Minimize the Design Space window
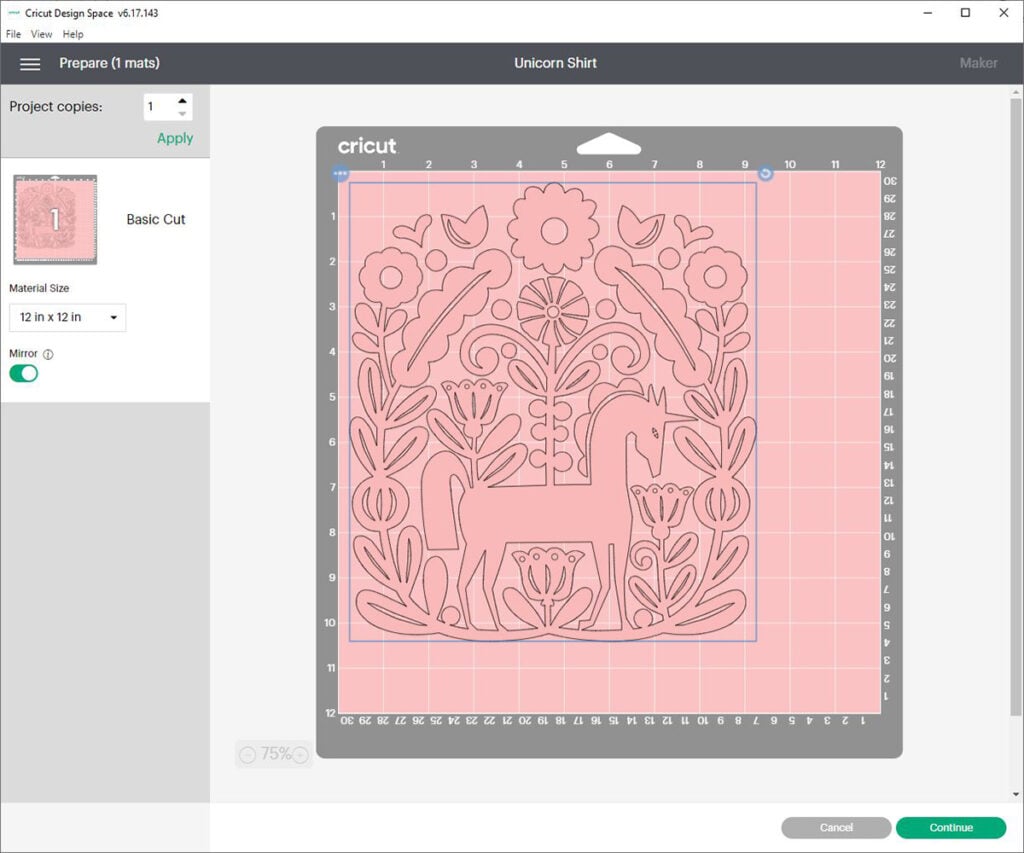Image resolution: width=1024 pixels, height=853 pixels. [927, 13]
